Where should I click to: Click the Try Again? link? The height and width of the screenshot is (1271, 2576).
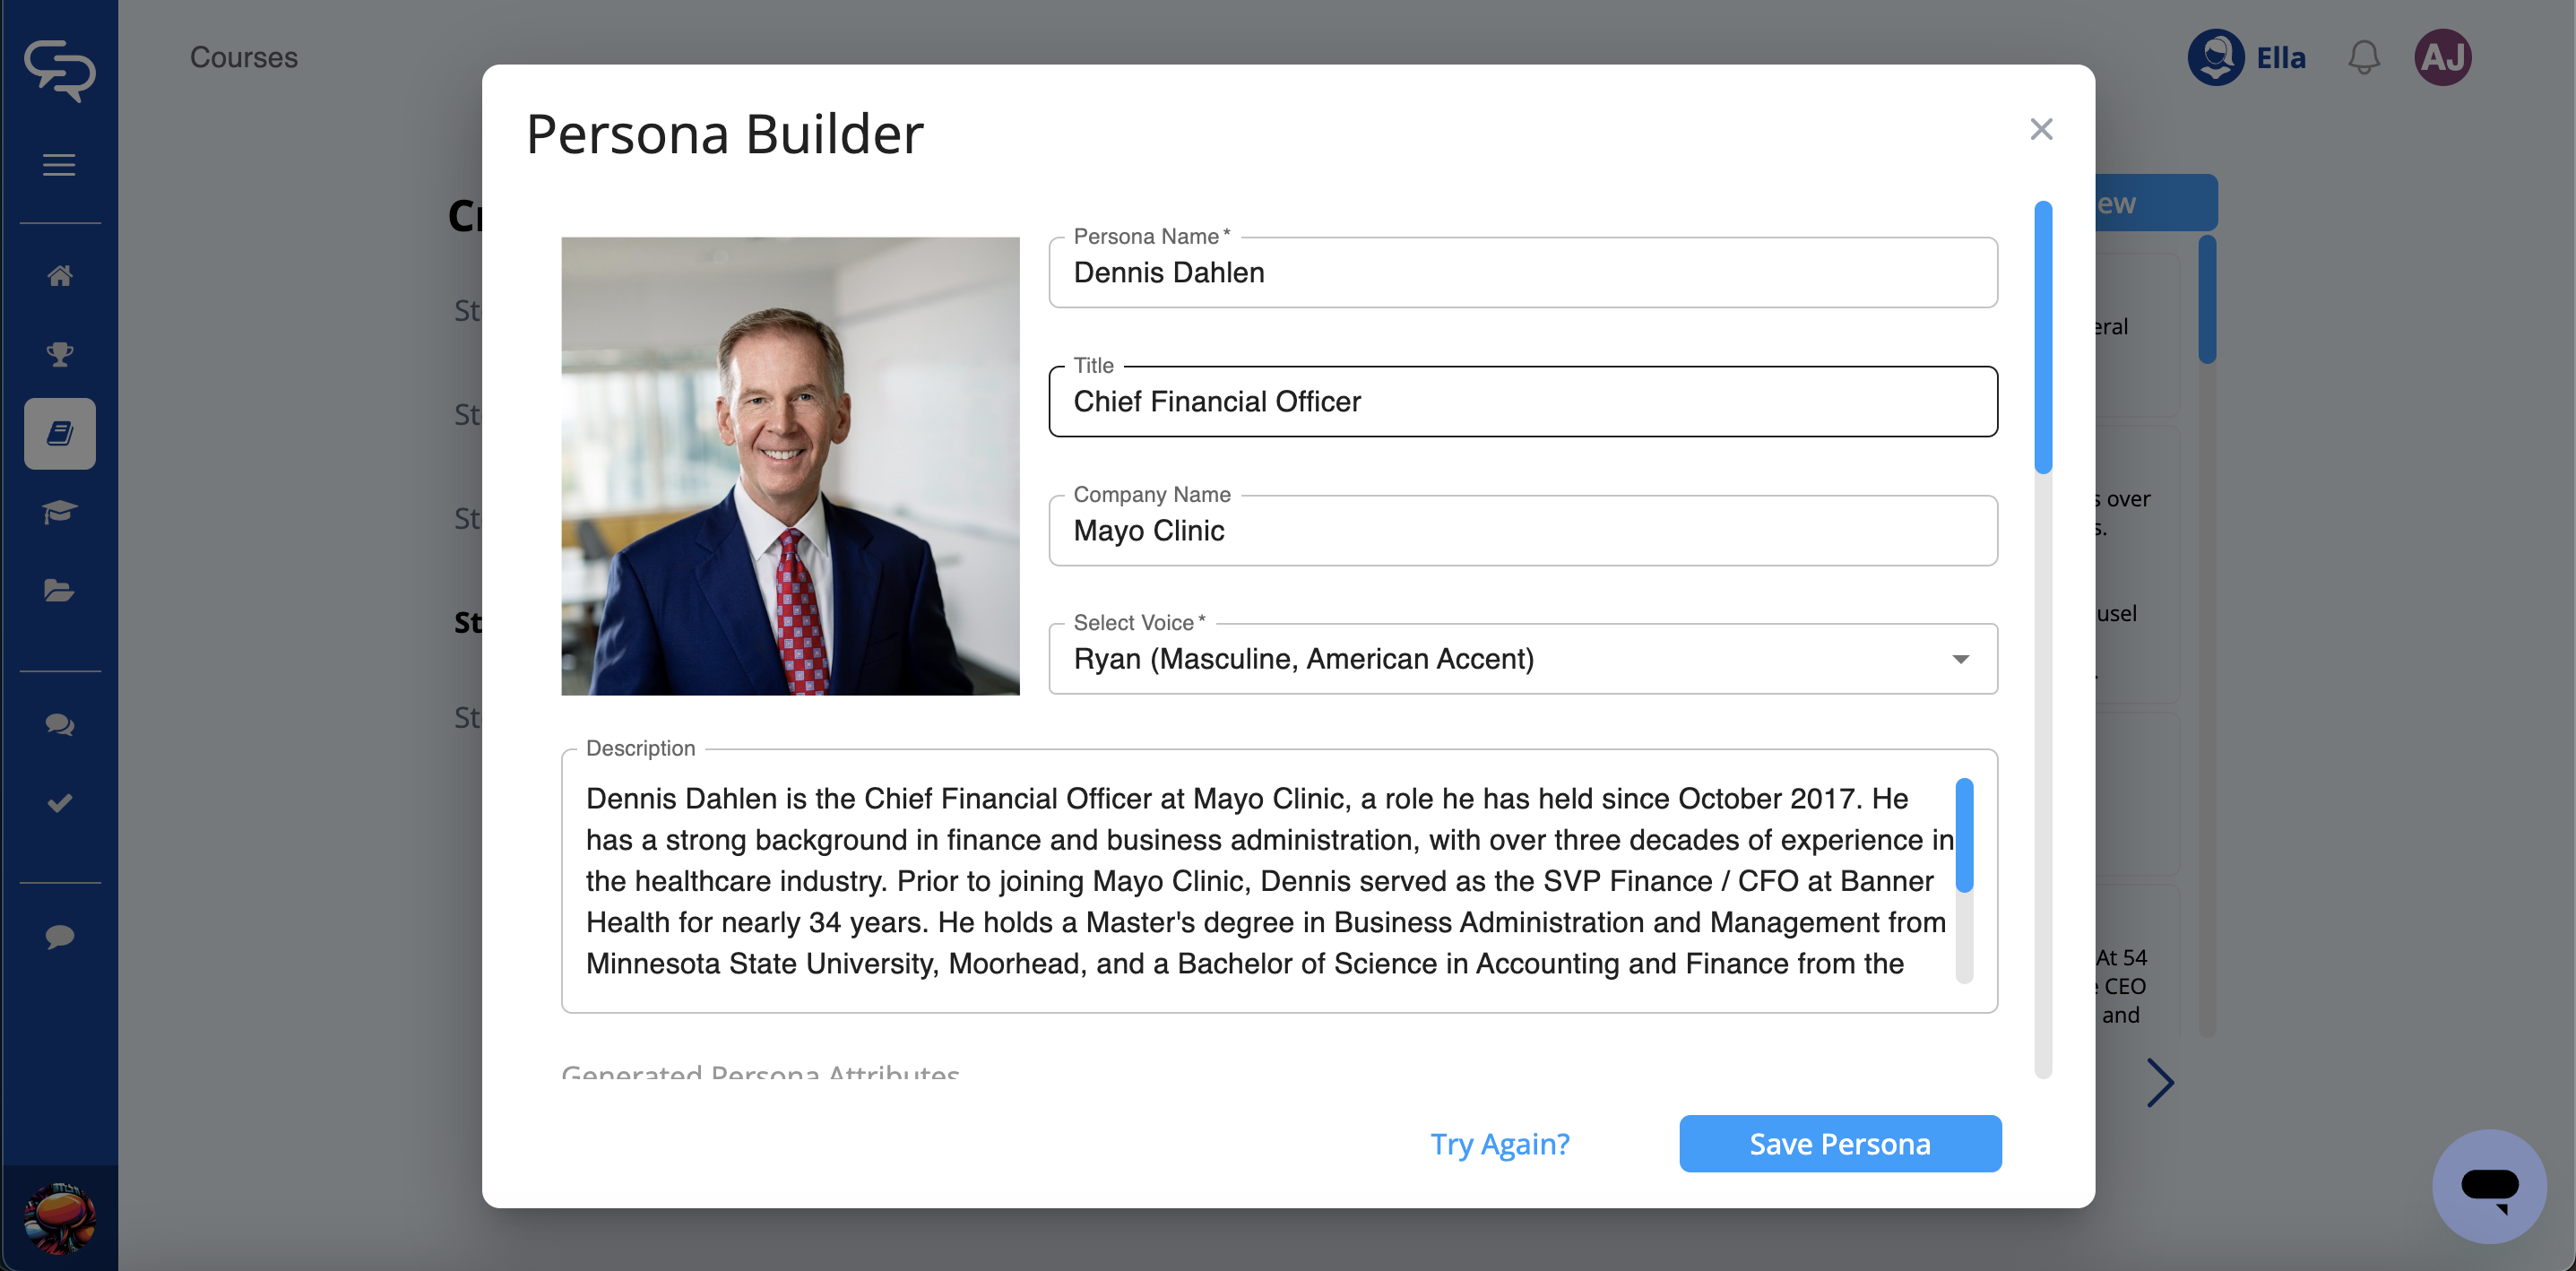(1499, 1143)
